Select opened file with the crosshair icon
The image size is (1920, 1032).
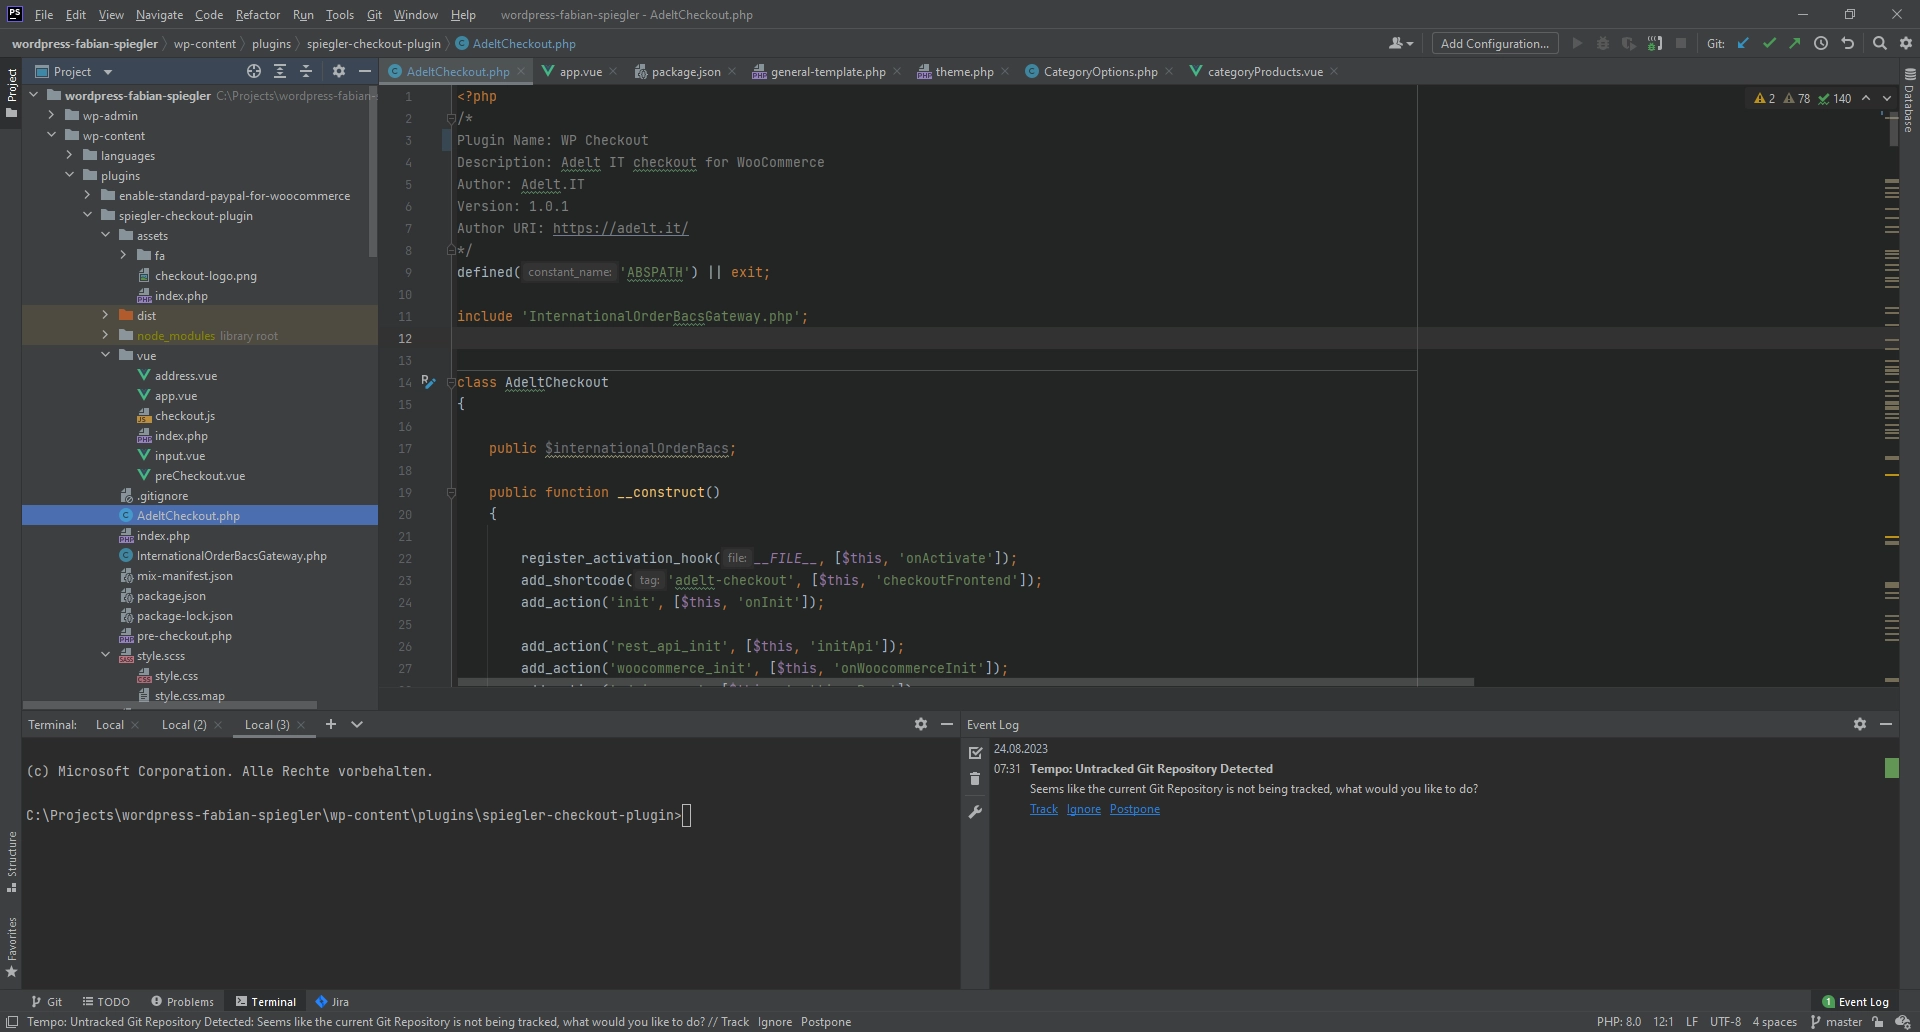tap(253, 71)
